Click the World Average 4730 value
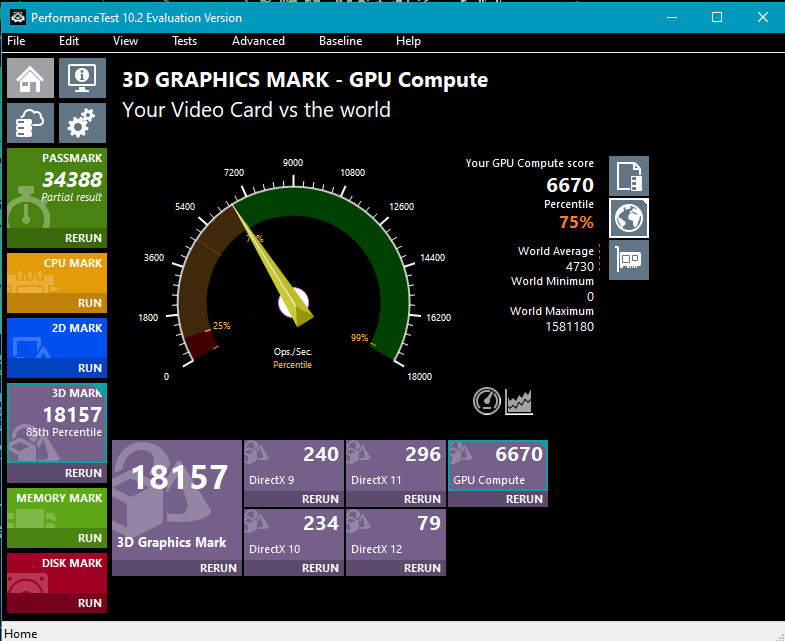This screenshot has width=785, height=641. pyautogui.click(x=580, y=266)
